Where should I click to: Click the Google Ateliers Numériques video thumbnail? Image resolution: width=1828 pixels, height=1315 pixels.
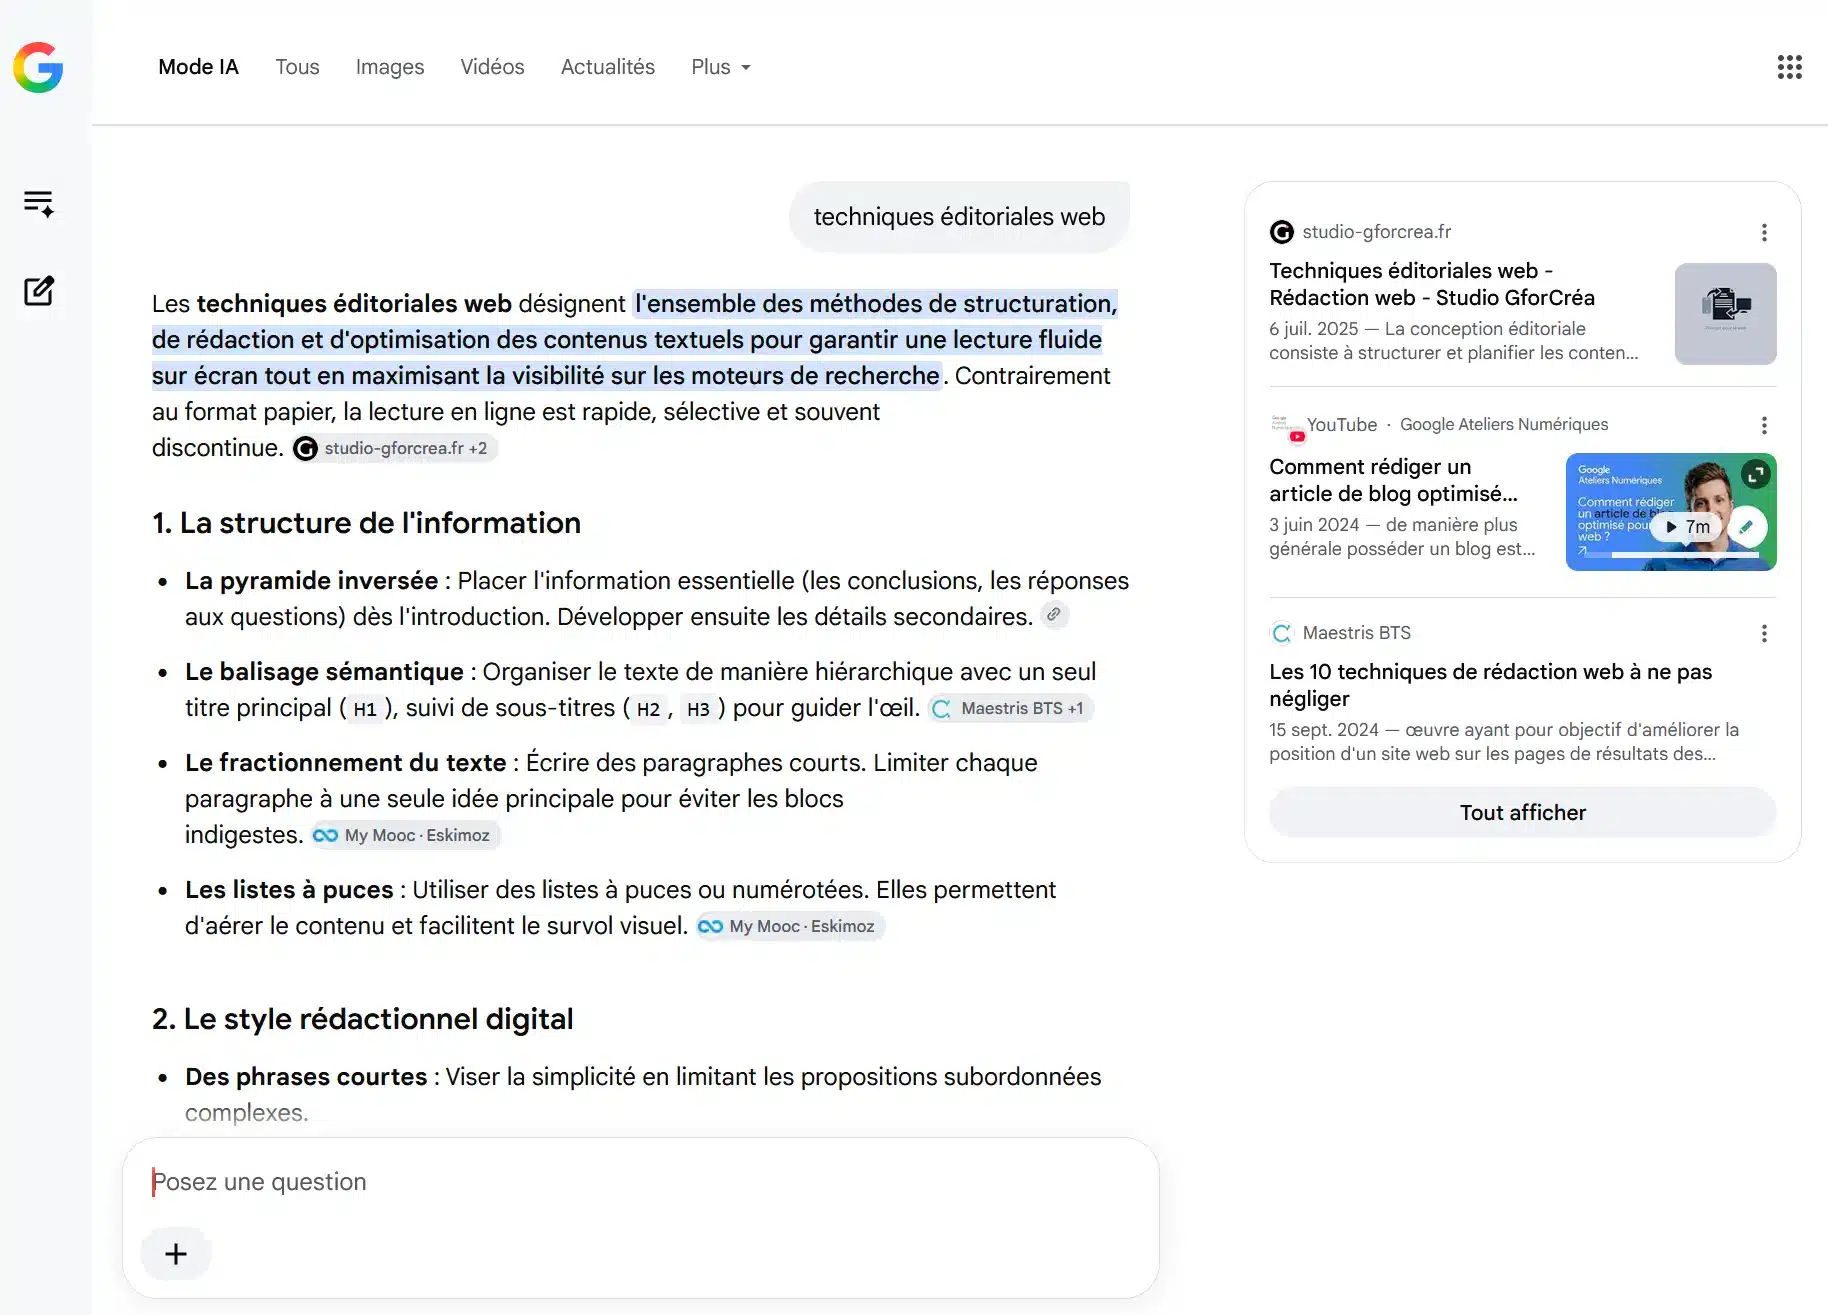coord(1670,512)
